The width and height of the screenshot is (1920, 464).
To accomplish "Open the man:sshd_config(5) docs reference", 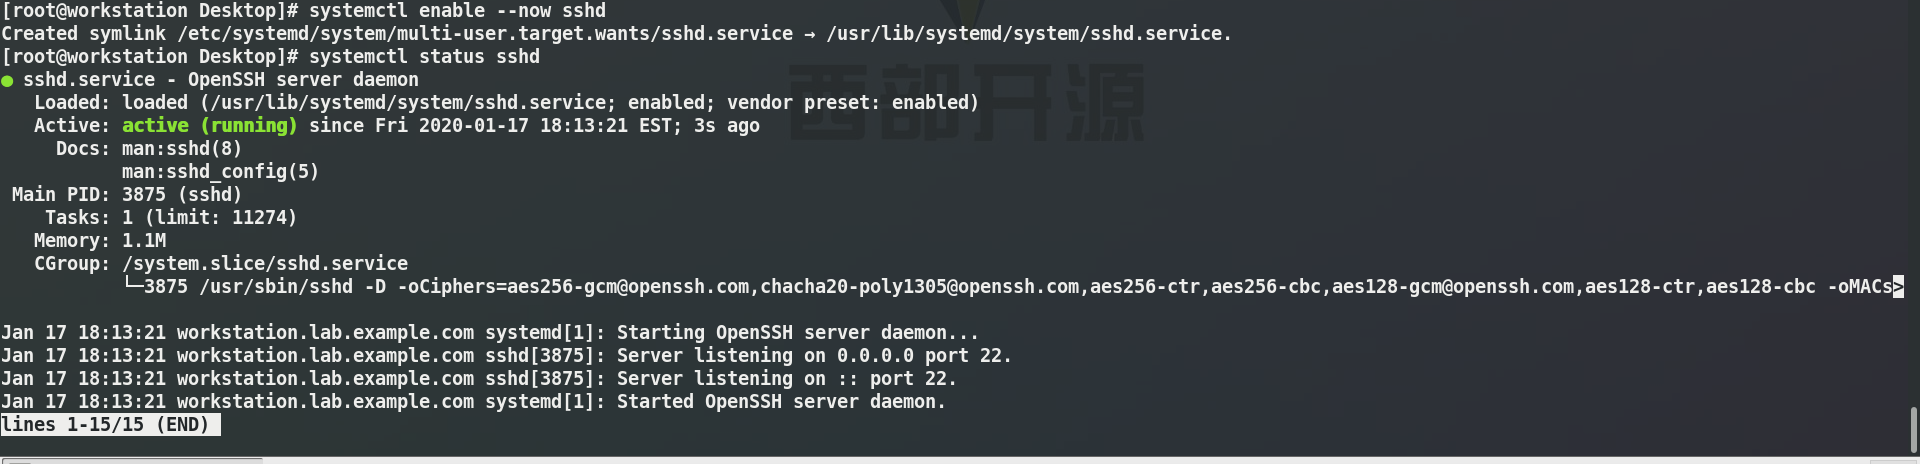I will [220, 172].
